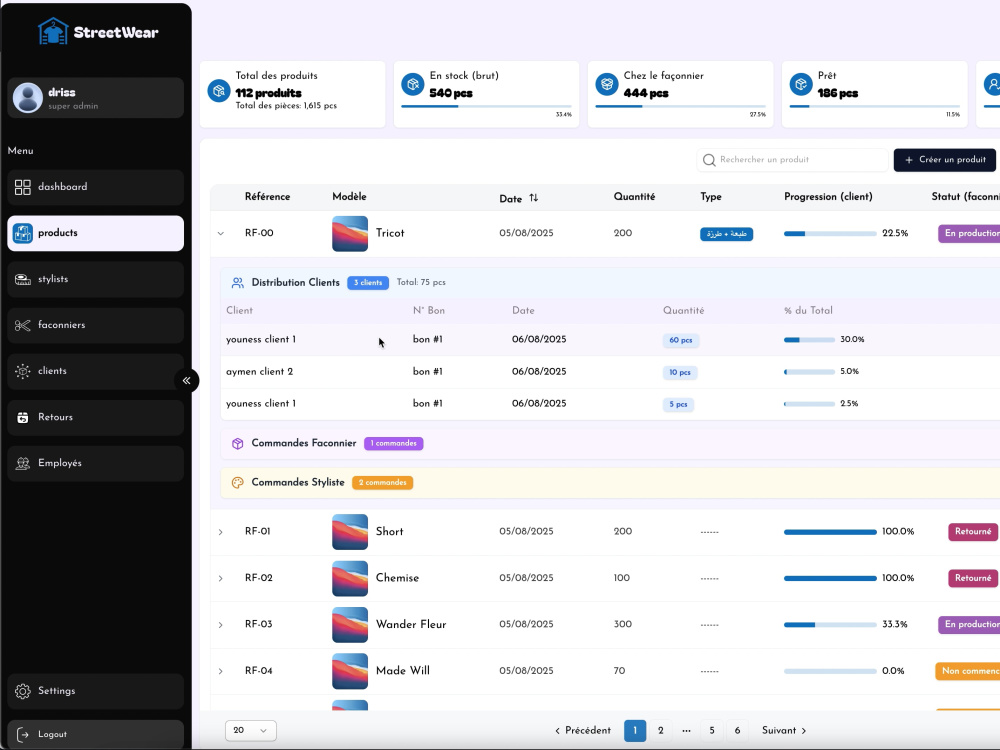Open the Retours menu item
Viewport: 1000px width, 750px height.
[x=96, y=418]
